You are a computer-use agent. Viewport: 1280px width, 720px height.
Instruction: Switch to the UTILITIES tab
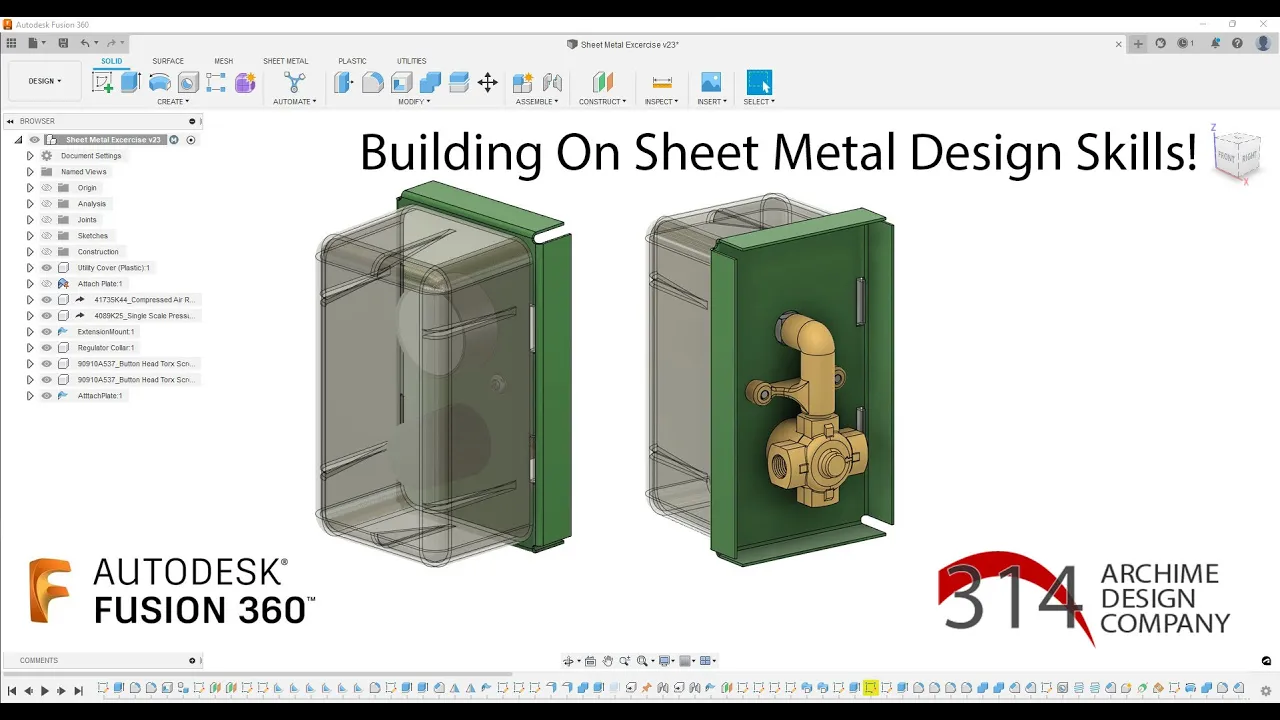[411, 61]
